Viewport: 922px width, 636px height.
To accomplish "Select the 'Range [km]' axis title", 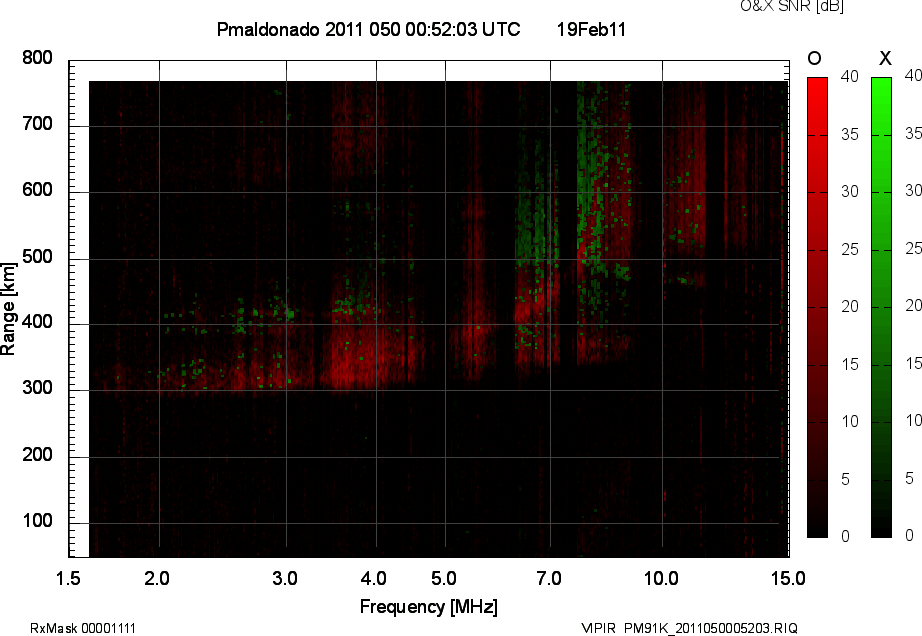I will 8,309.
